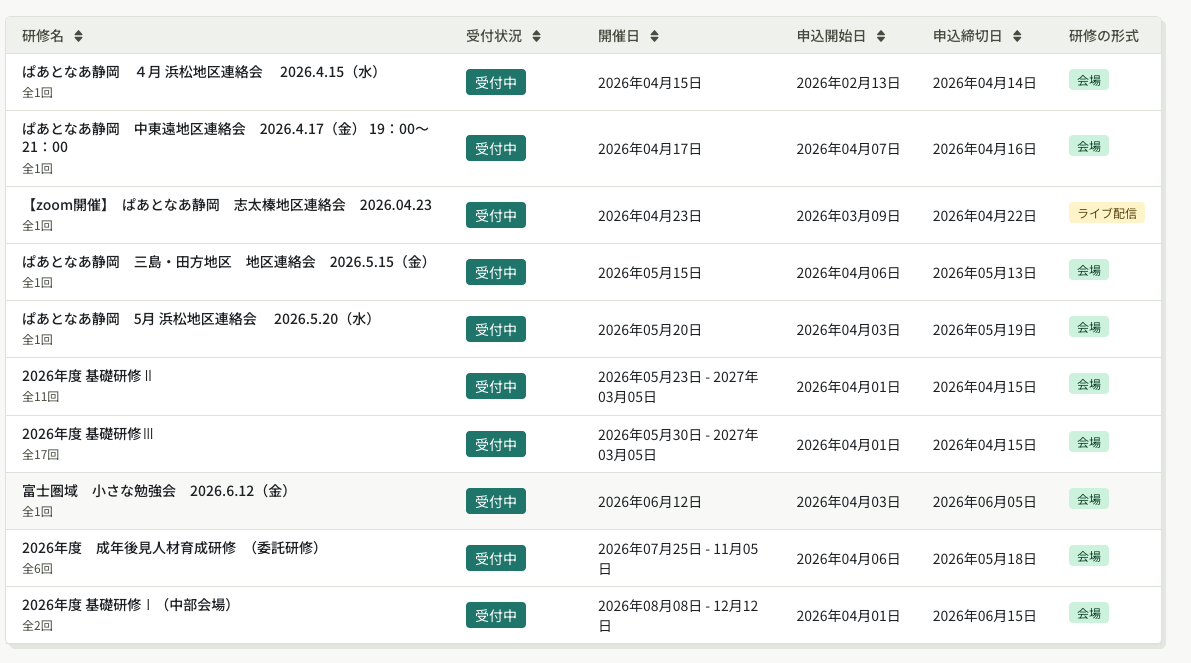This screenshot has width=1191, height=663.
Task: Open 4月 浜松地区連絡会 2026.4.15 training
Action: [x=200, y=72]
